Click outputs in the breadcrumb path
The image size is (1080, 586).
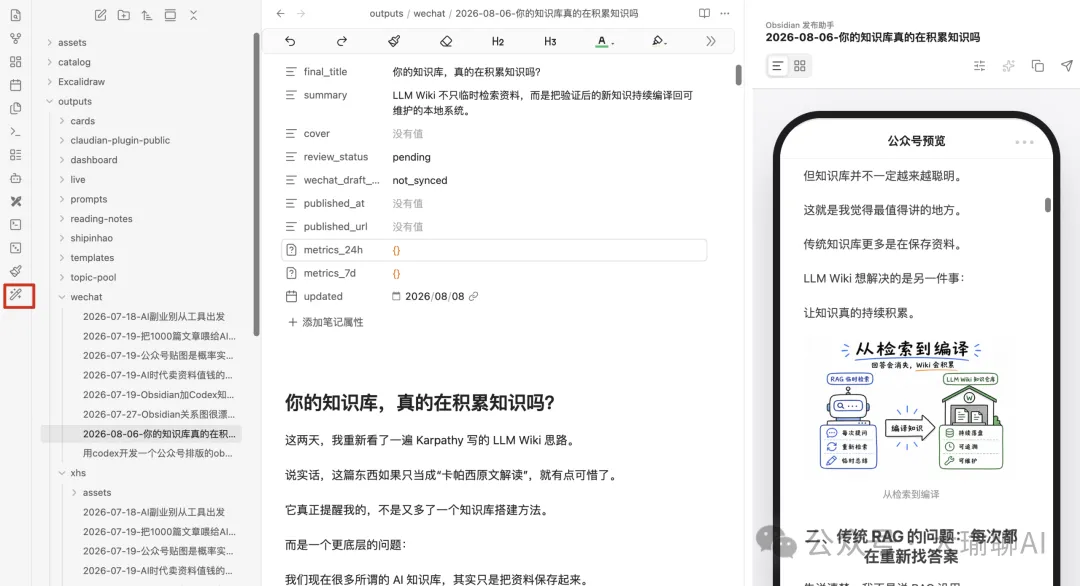point(386,13)
